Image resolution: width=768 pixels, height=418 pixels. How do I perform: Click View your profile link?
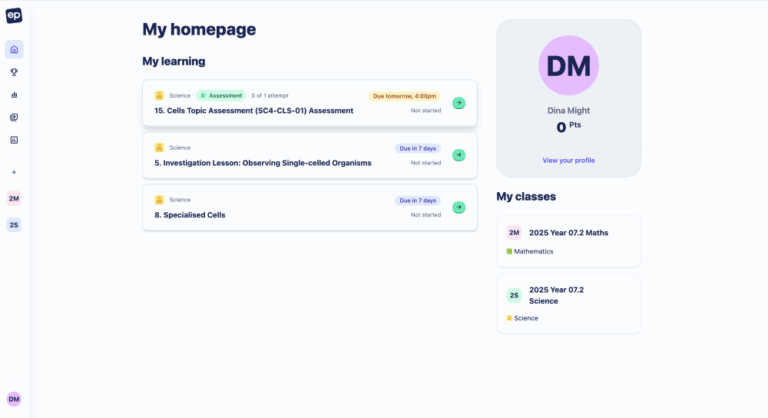[x=568, y=160]
